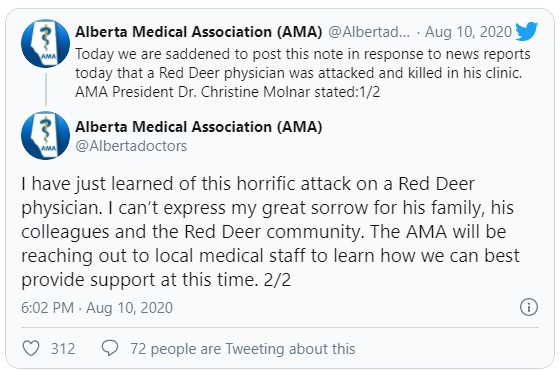Click the 'provide support at this time' line
Viewport: 560px width, 370px height.
click(156, 280)
